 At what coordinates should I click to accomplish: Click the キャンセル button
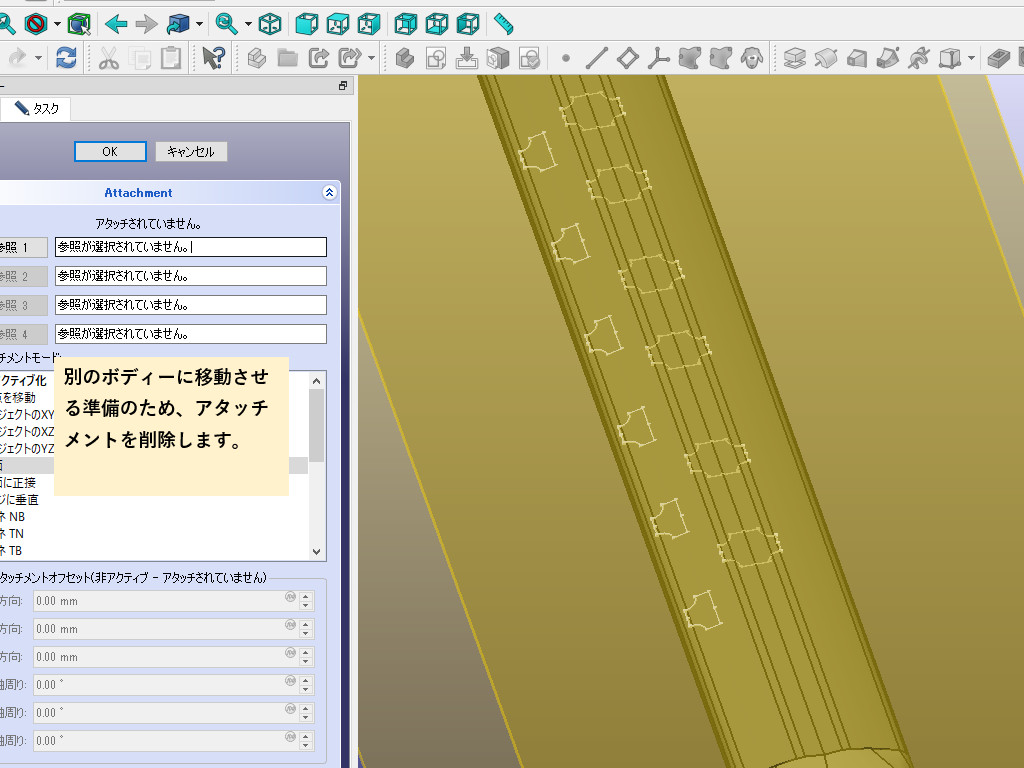(x=191, y=151)
